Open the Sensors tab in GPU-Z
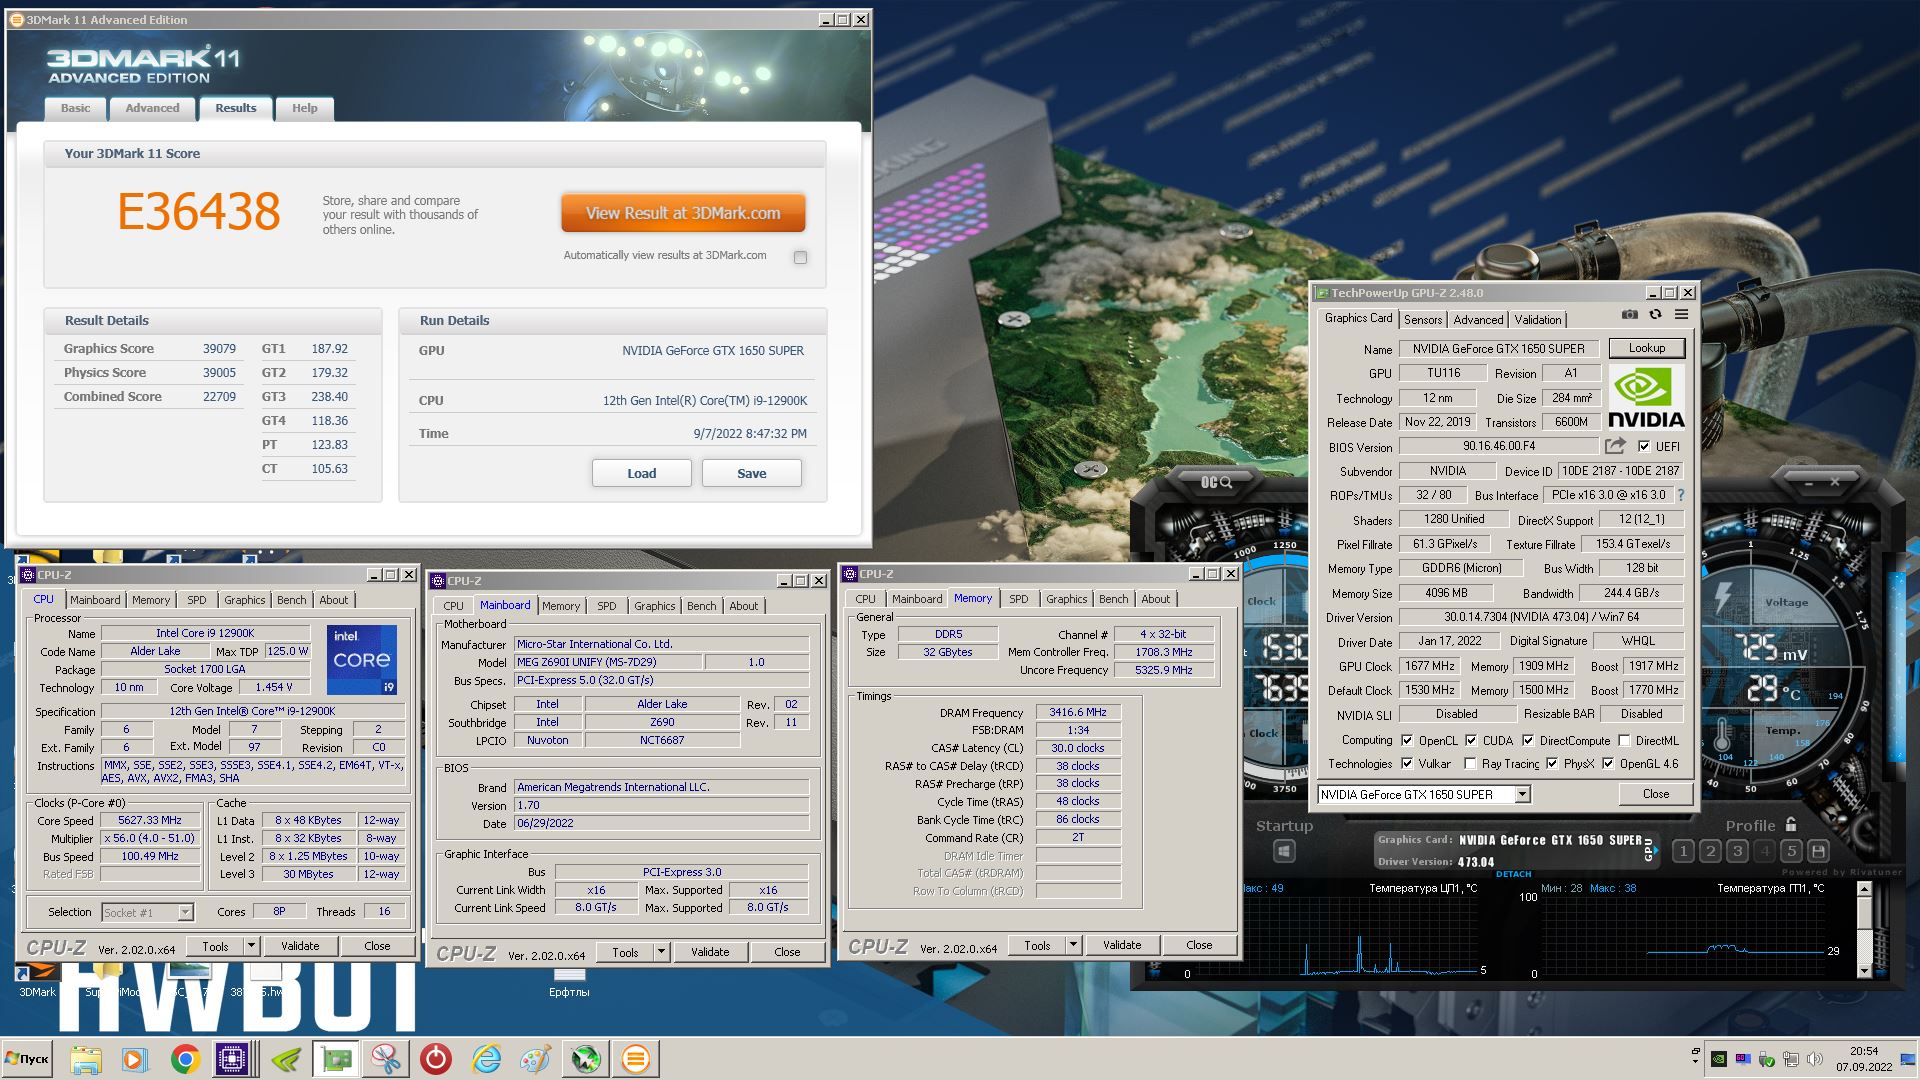The width and height of the screenshot is (1920, 1080). coord(1422,320)
